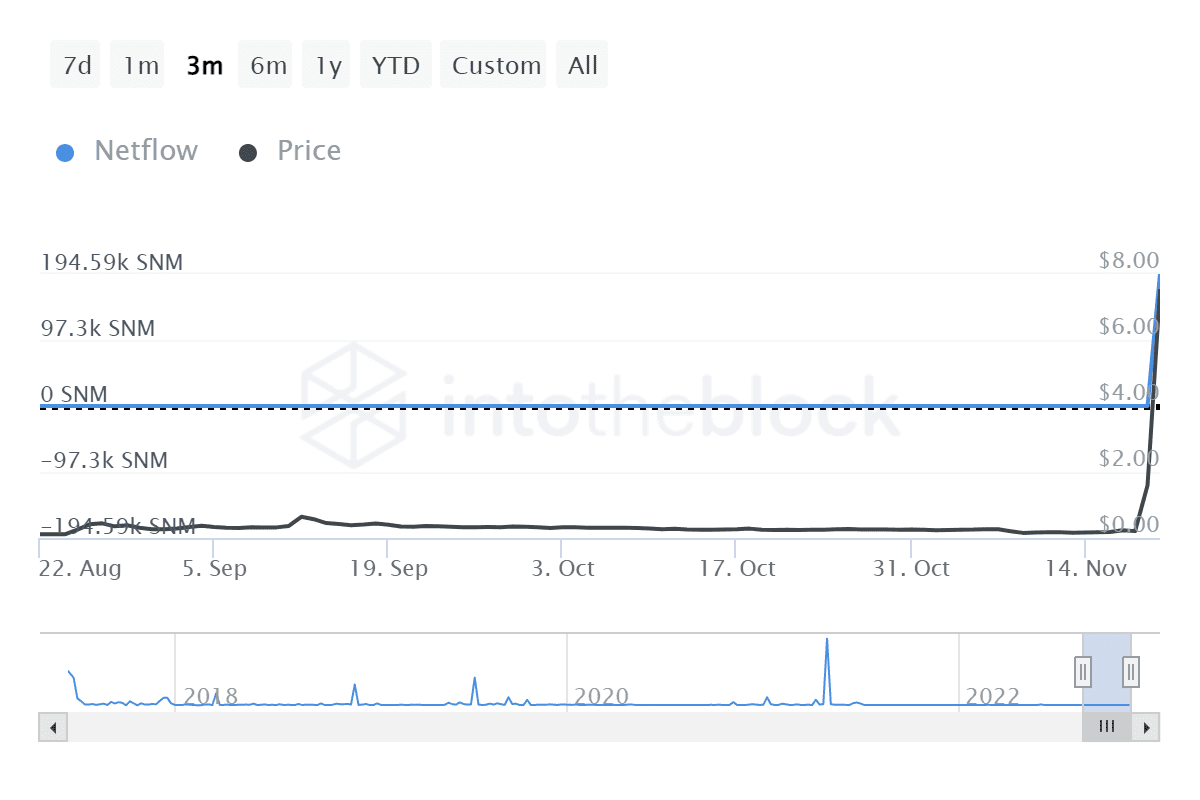
Task: Click the blue Netflow legend dot
Action: (65, 151)
